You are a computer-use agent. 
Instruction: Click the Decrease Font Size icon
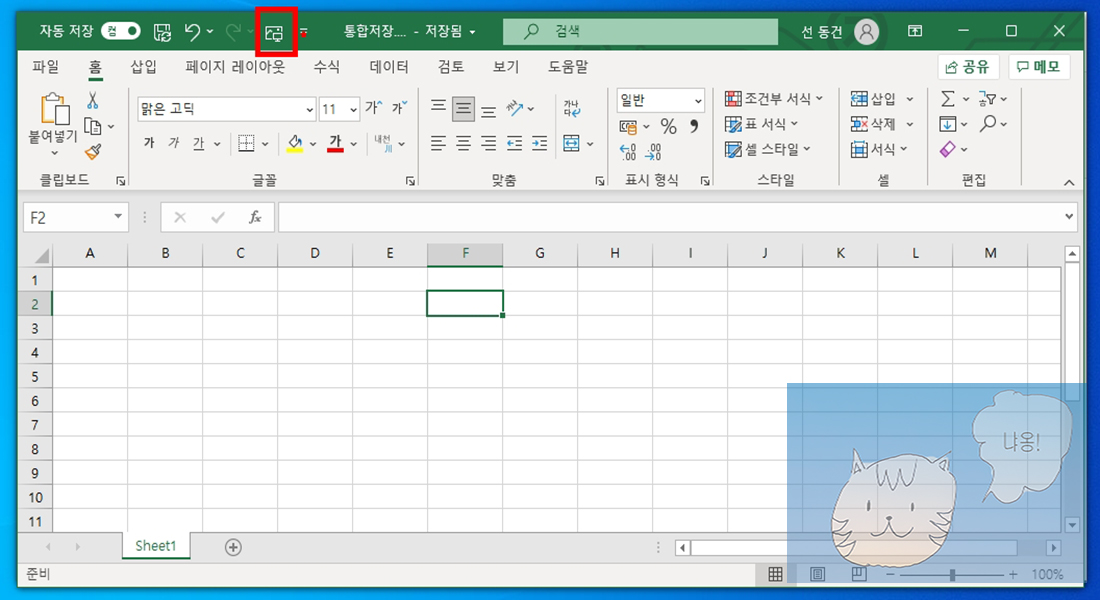(x=399, y=107)
